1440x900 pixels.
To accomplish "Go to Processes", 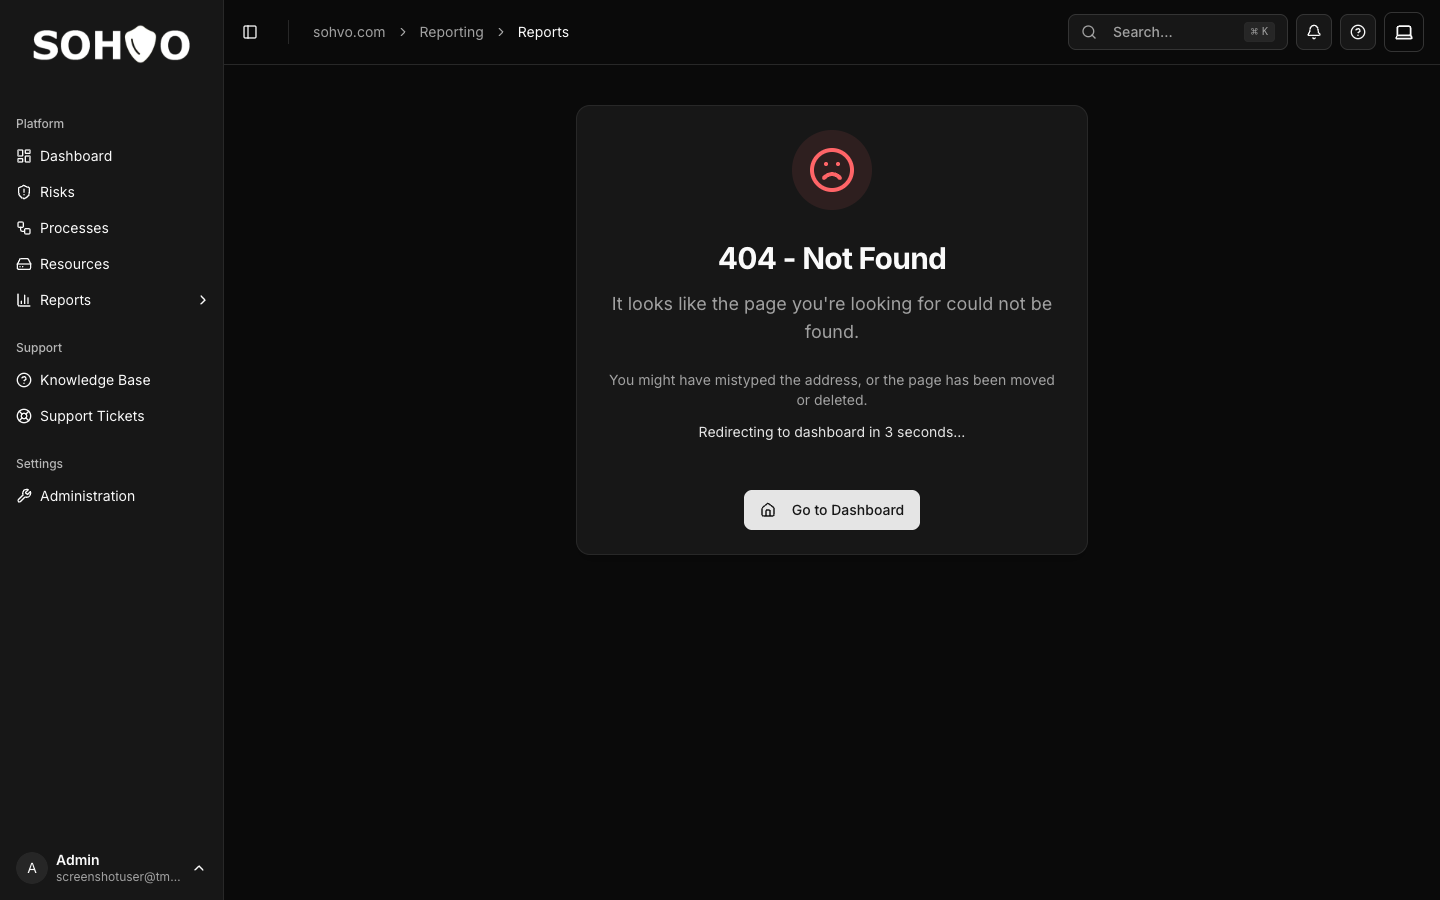I will [x=111, y=228].
